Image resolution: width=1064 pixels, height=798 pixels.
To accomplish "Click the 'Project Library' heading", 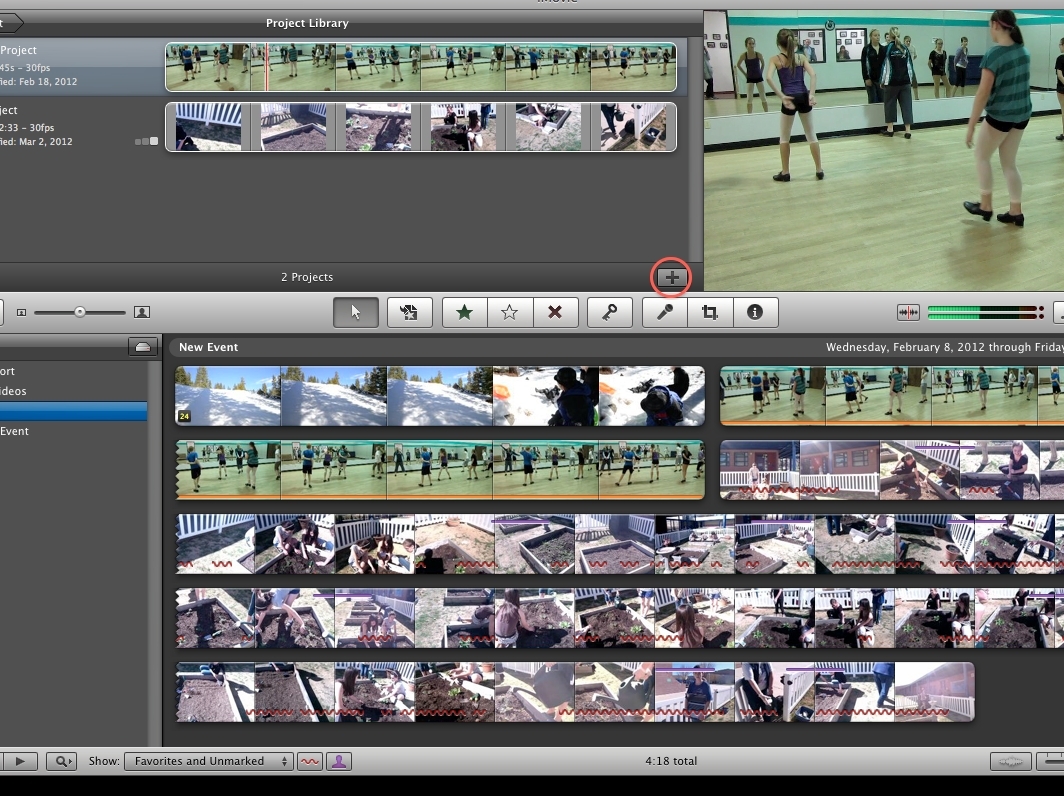I will pyautogui.click(x=307, y=23).
